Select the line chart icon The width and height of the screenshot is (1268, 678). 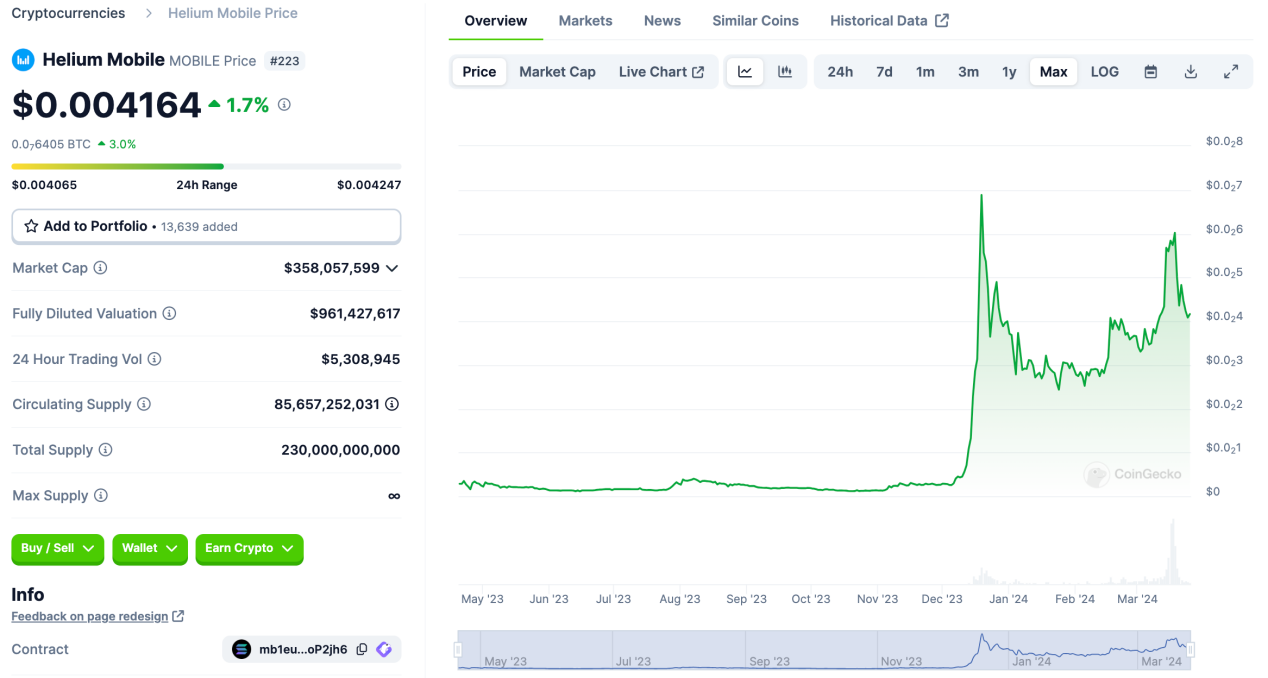745,71
